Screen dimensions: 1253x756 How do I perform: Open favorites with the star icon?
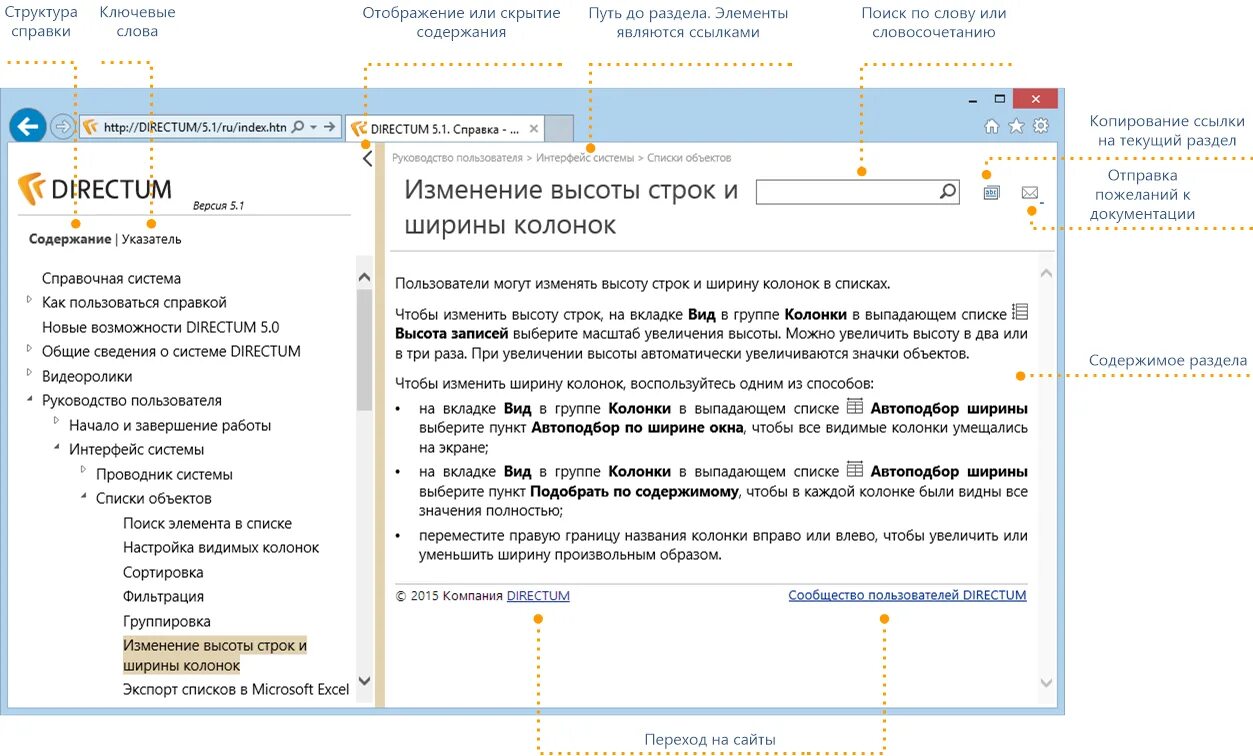[x=1016, y=126]
